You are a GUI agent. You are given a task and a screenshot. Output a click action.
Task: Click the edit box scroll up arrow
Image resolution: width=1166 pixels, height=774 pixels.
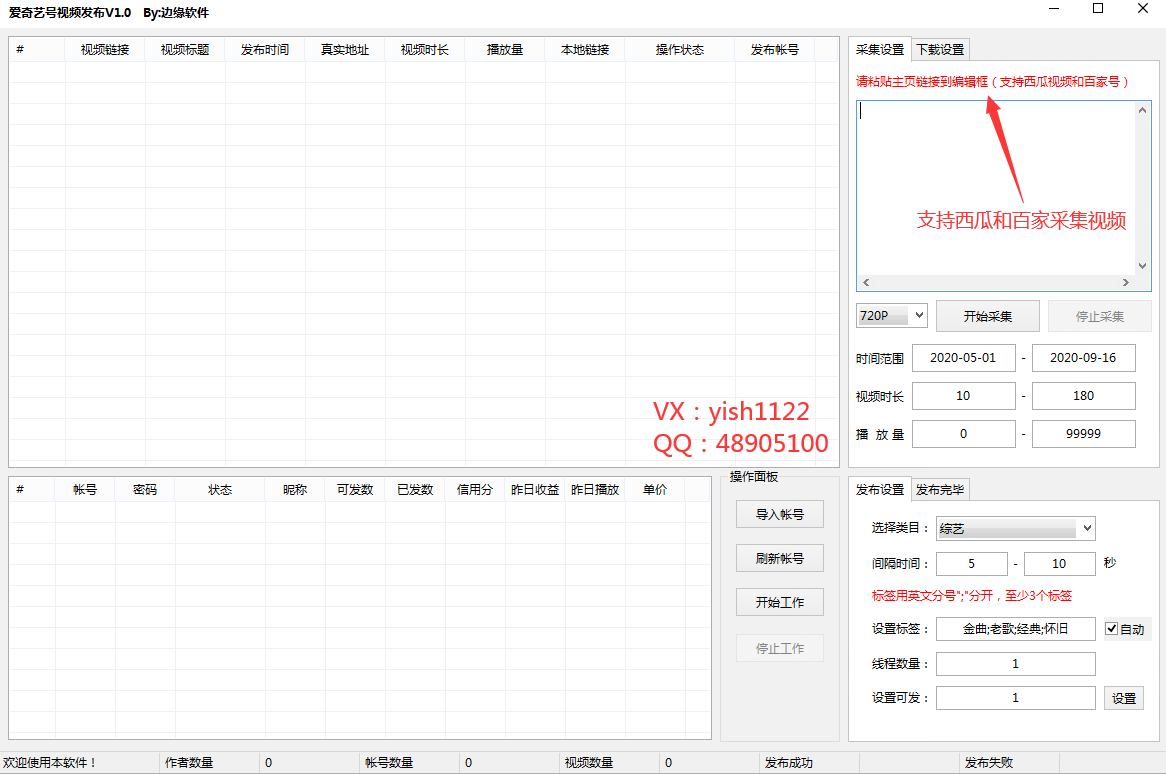point(1142,110)
